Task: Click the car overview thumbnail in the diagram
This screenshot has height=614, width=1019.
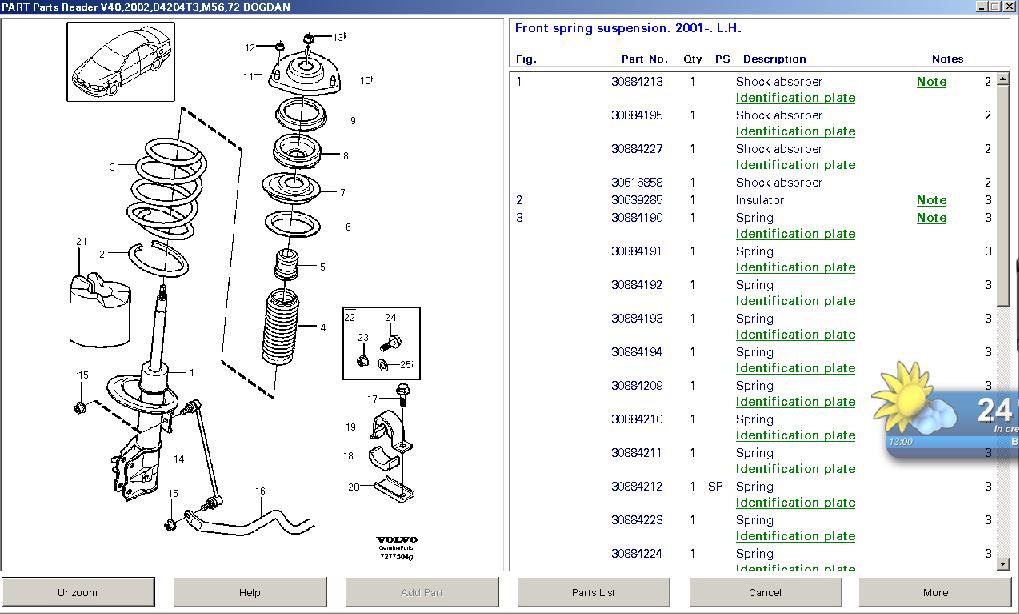Action: pos(120,62)
